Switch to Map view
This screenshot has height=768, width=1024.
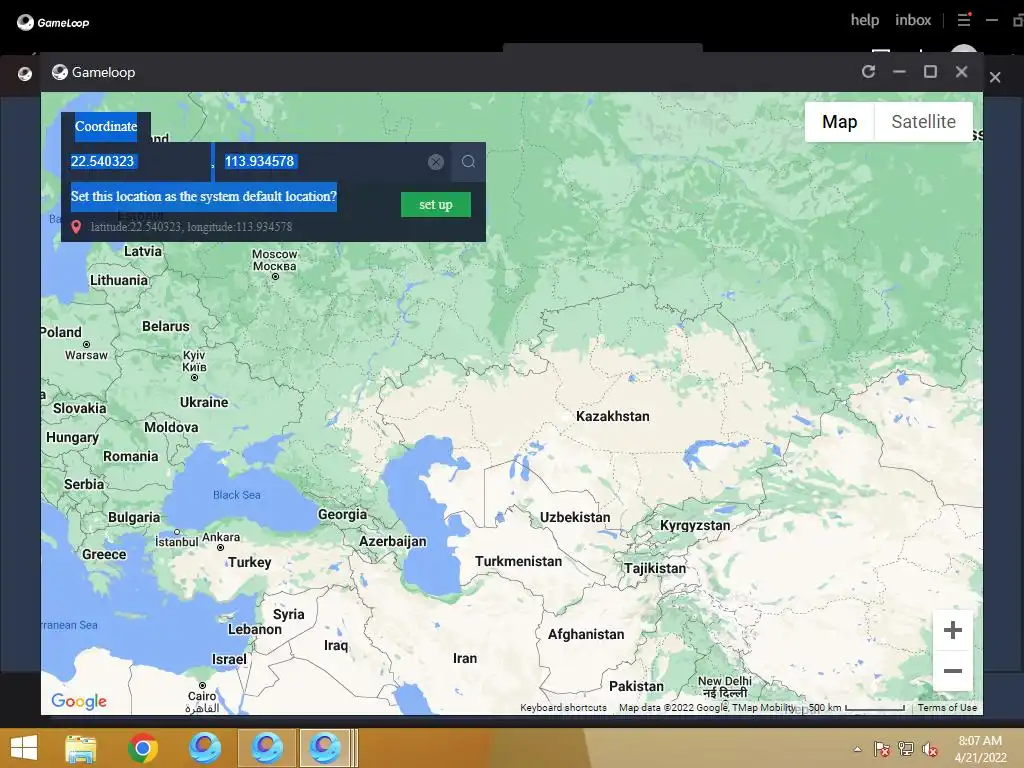point(839,122)
